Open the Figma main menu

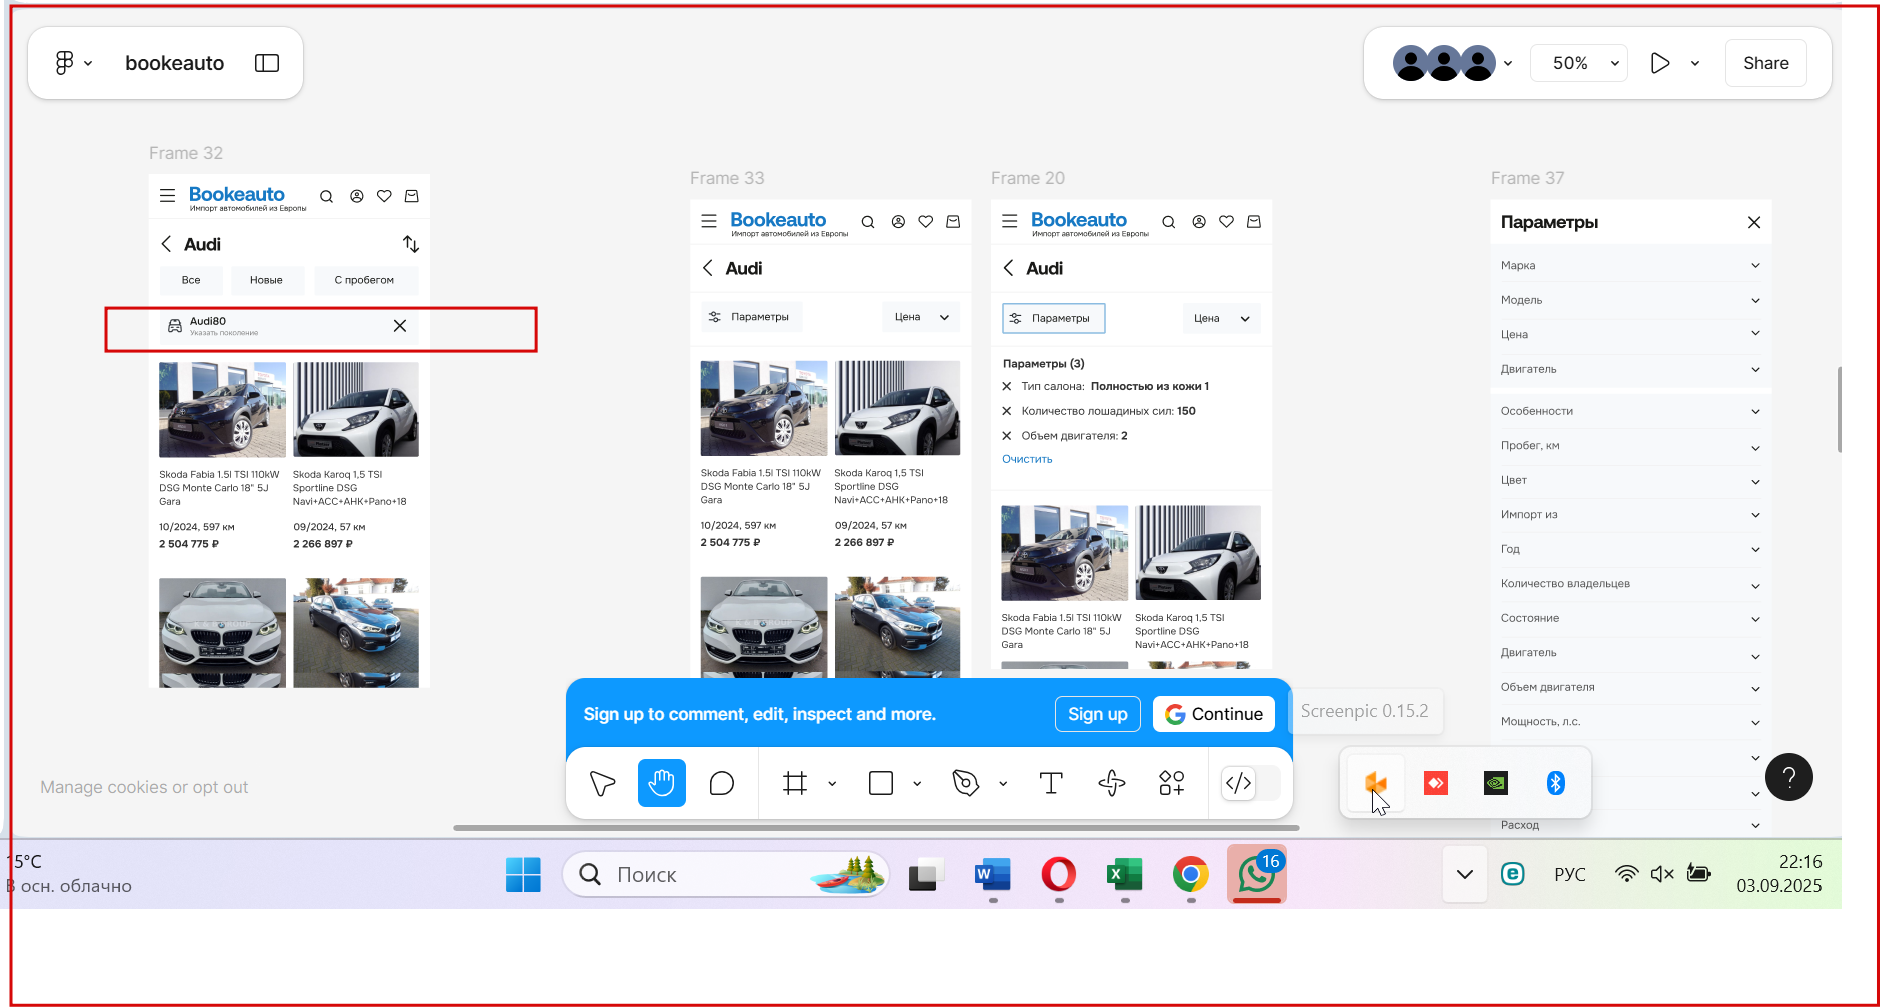pyautogui.click(x=73, y=63)
